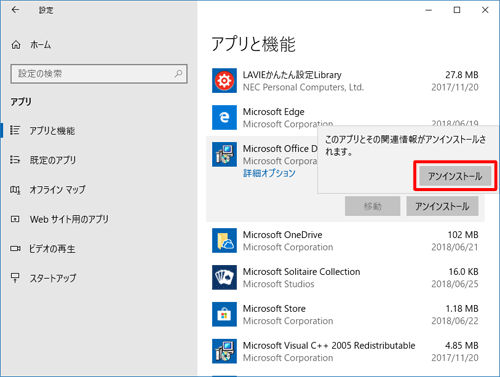The width and height of the screenshot is (500, 377).
Task: Close the 設定 window
Action: pos(485,10)
